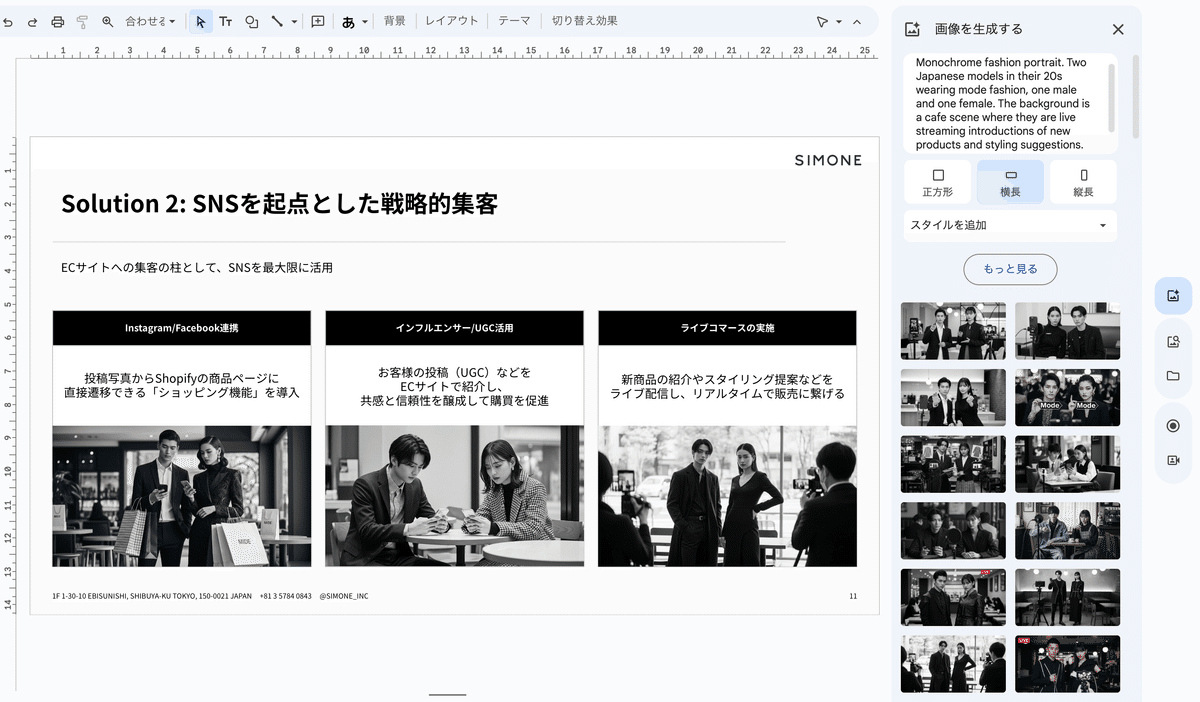Click the 'インフルエンサー/UGC活用' black header box

[x=454, y=328]
